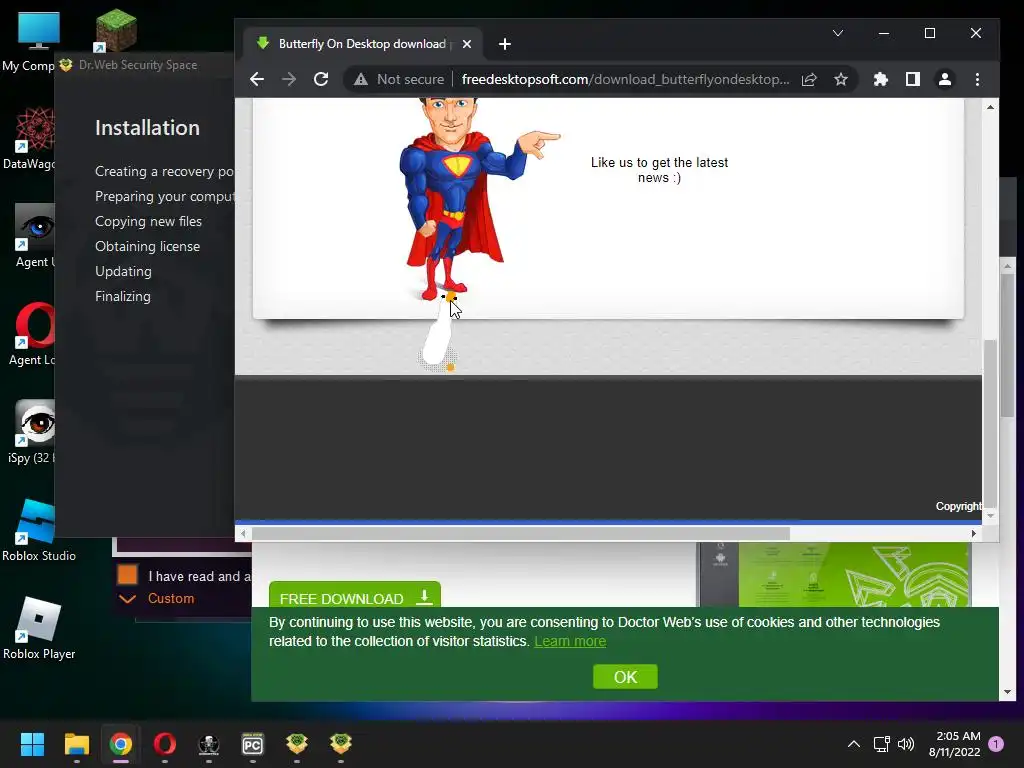This screenshot has height=768, width=1024.
Task: Select the Butterfly On Desktop download tab
Action: pos(362,44)
